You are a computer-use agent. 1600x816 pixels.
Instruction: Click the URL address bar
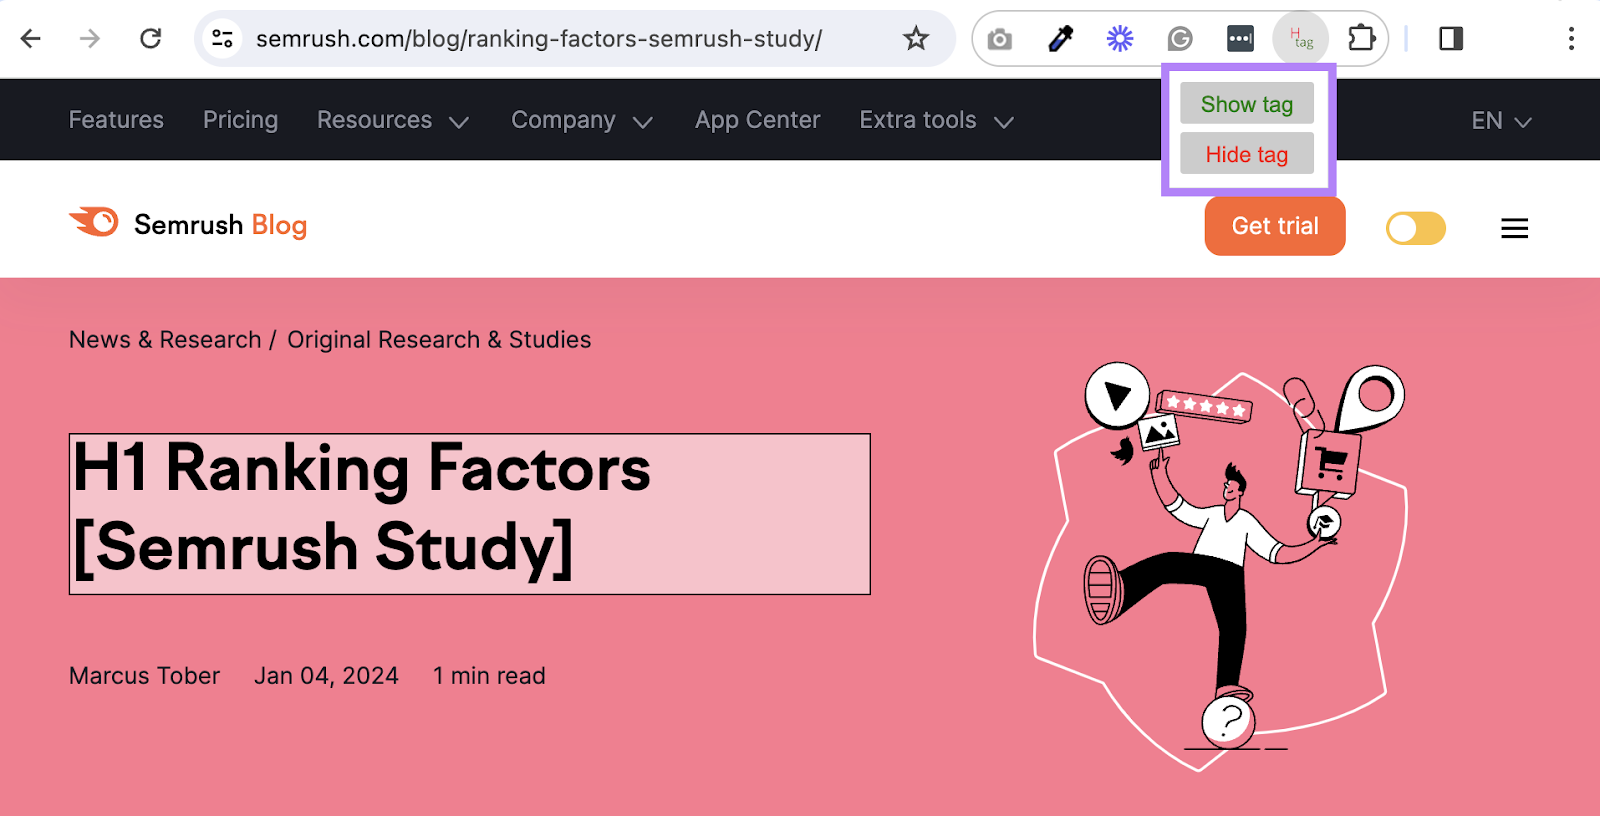540,39
